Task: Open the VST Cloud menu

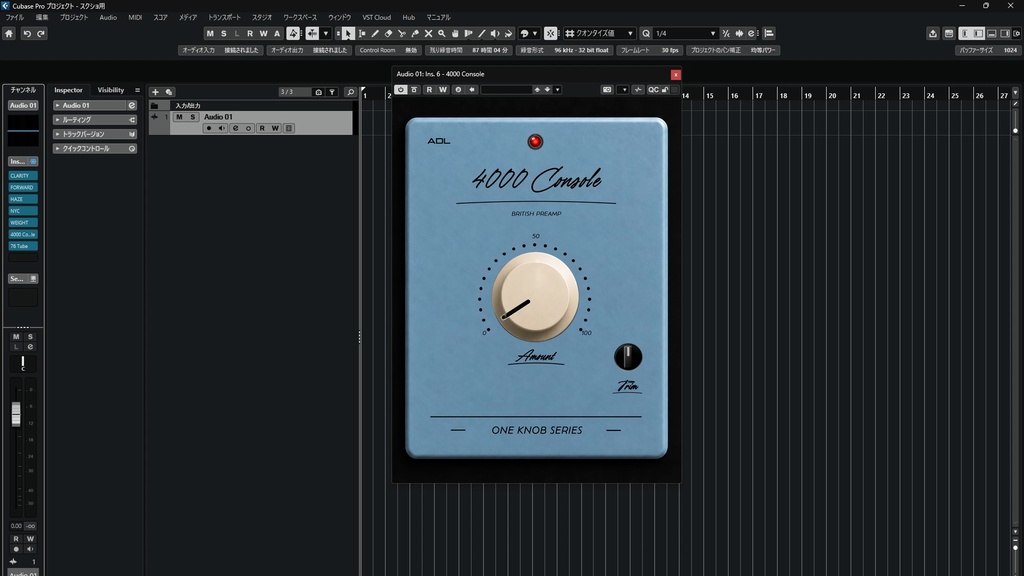Action: point(377,18)
